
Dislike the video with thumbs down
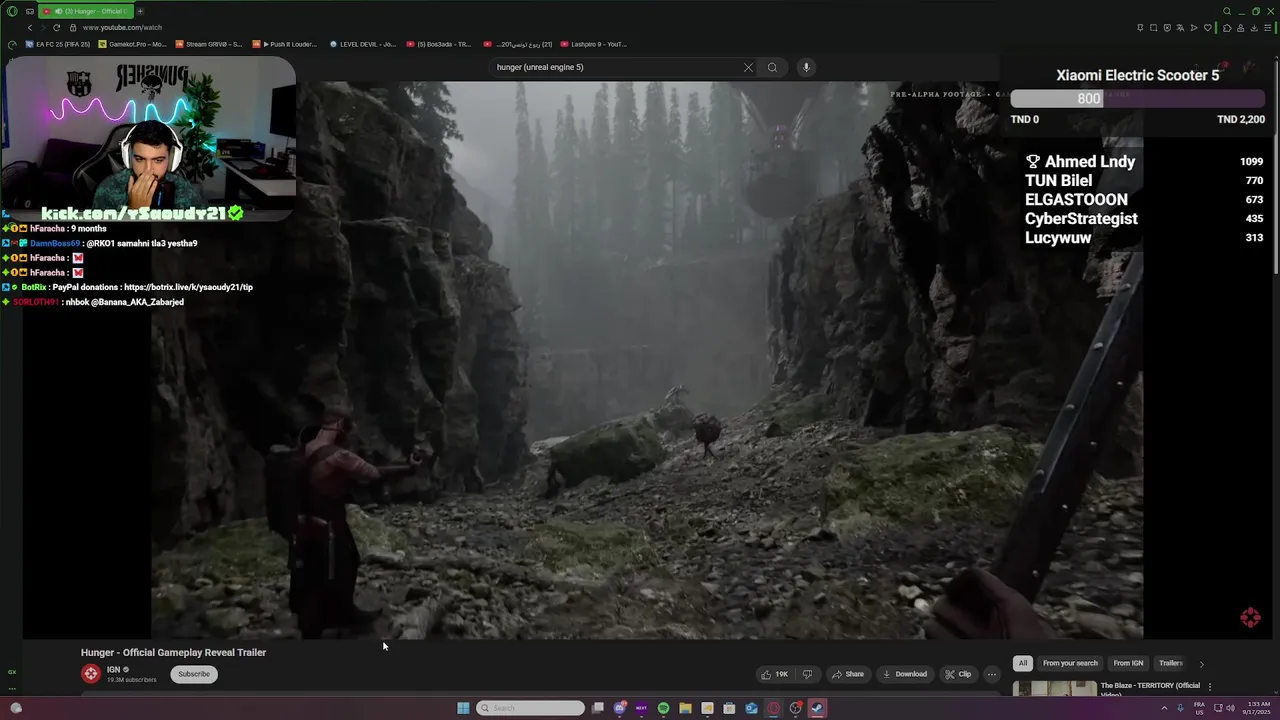807,674
